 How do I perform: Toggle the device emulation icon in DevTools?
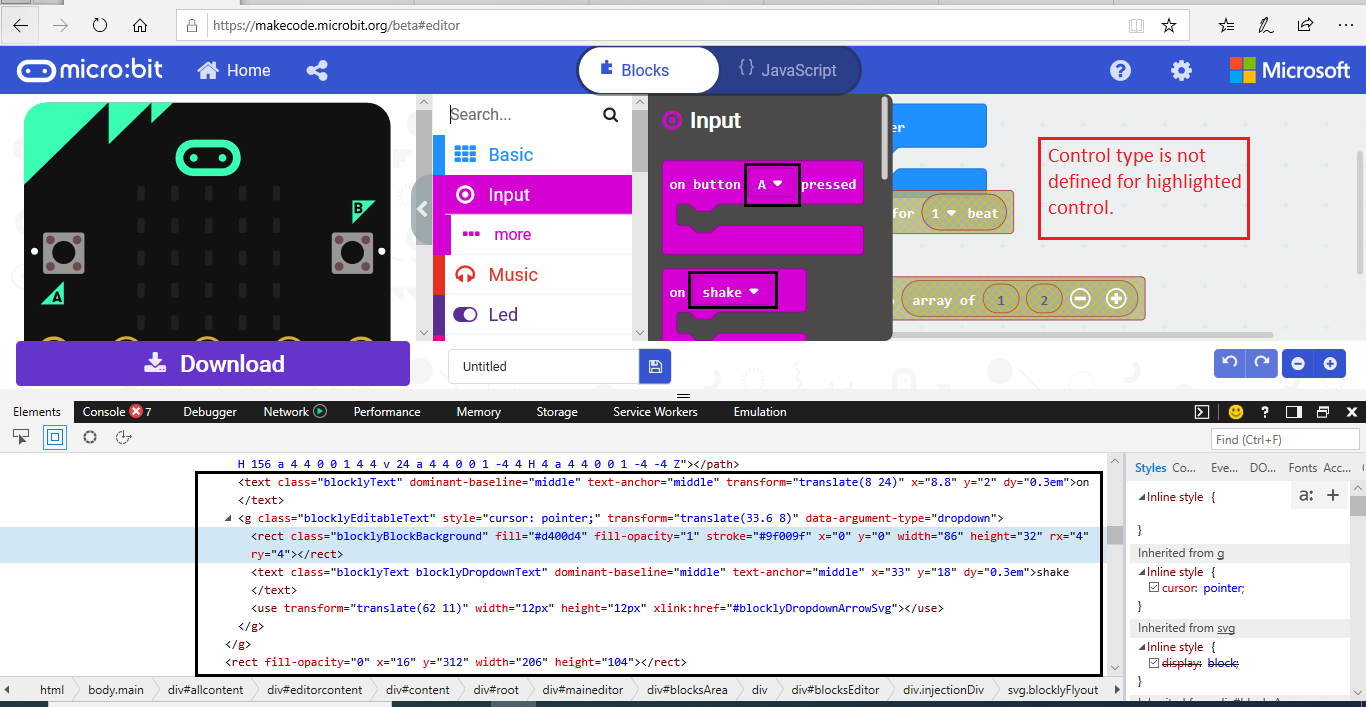54,437
